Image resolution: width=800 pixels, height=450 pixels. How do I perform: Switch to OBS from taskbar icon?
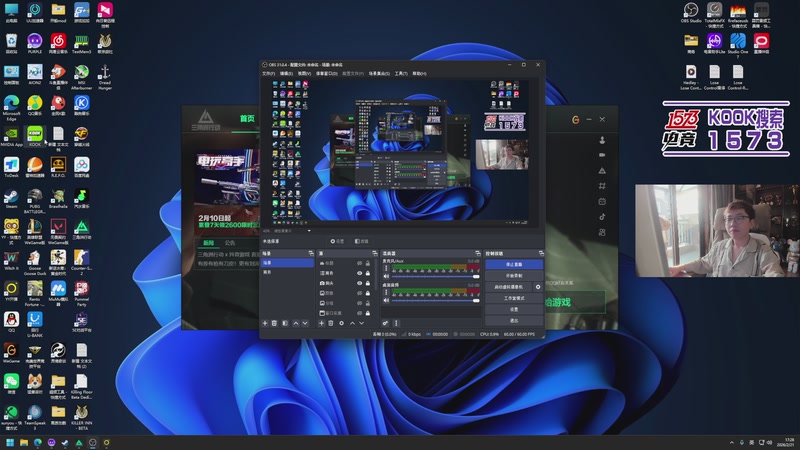click(x=92, y=442)
